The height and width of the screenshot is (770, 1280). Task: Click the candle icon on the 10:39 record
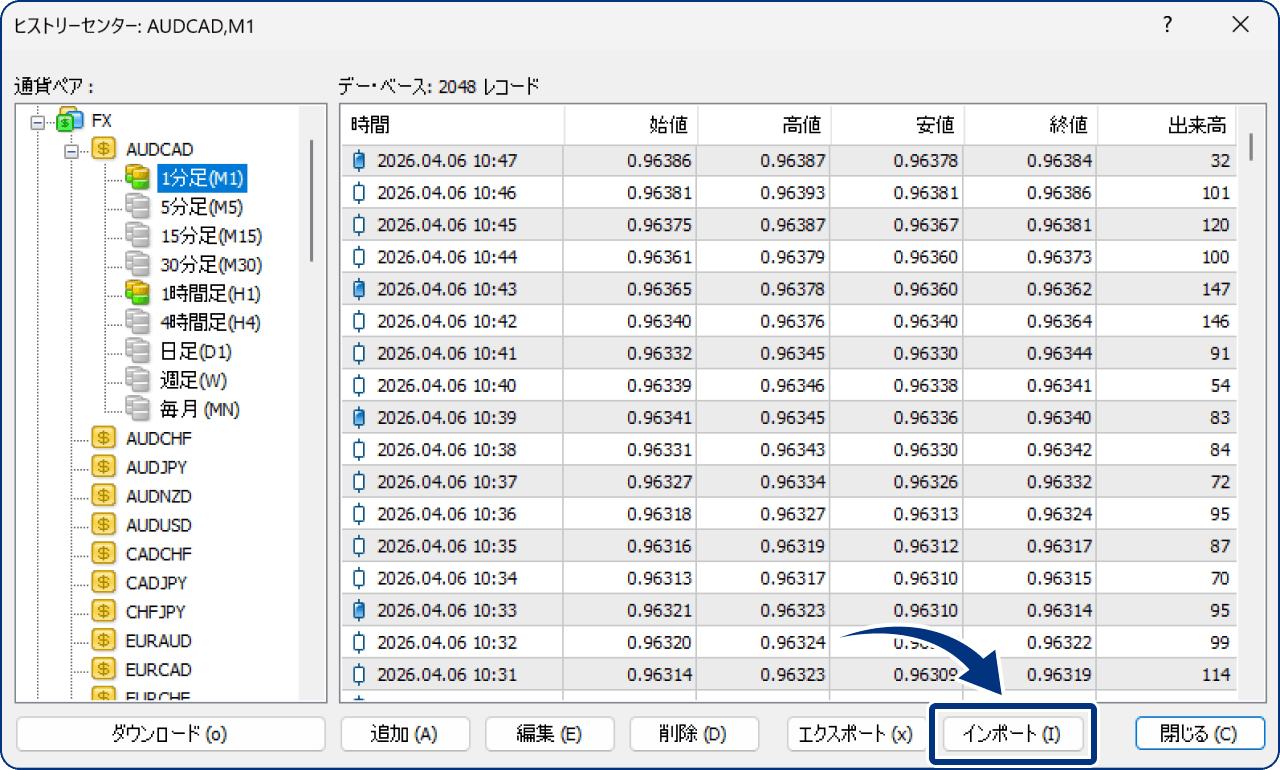pos(357,417)
